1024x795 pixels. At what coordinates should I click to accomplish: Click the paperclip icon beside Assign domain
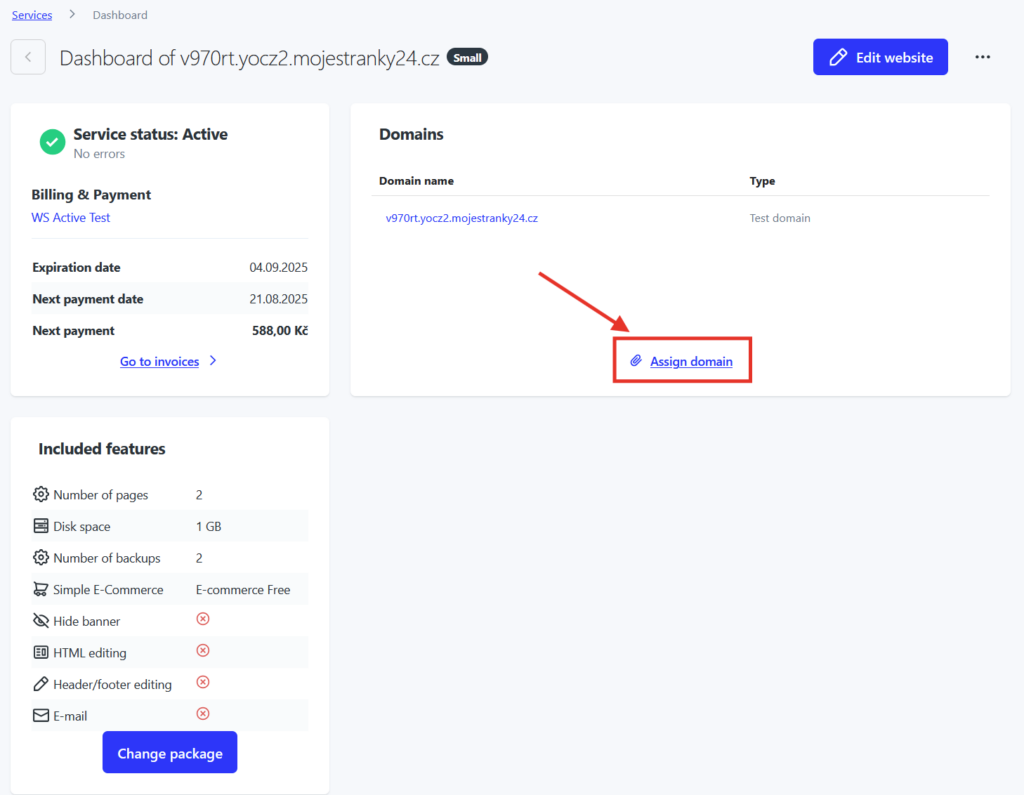(x=635, y=361)
